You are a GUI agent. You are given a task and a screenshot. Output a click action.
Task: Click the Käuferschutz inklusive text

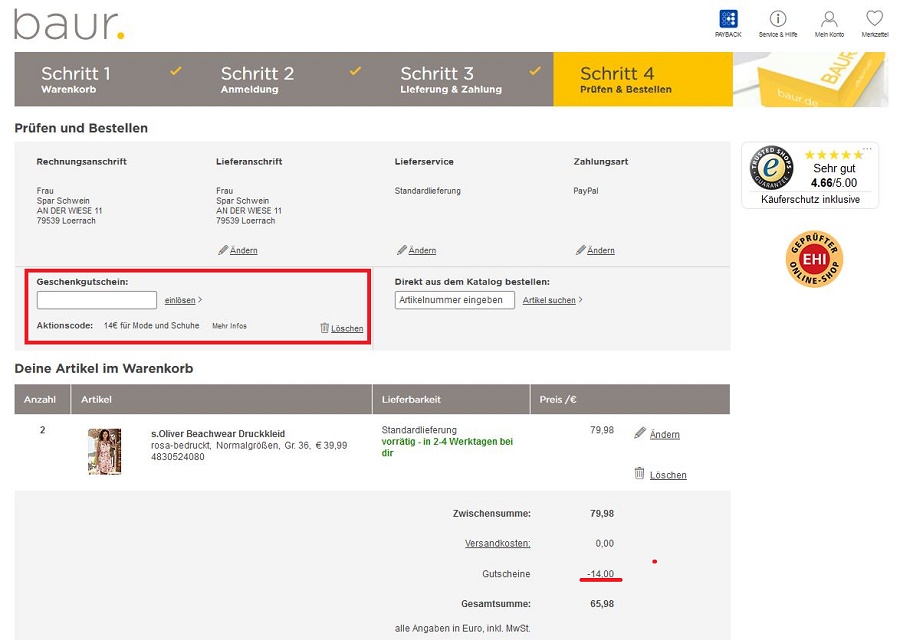pyautogui.click(x=810, y=199)
